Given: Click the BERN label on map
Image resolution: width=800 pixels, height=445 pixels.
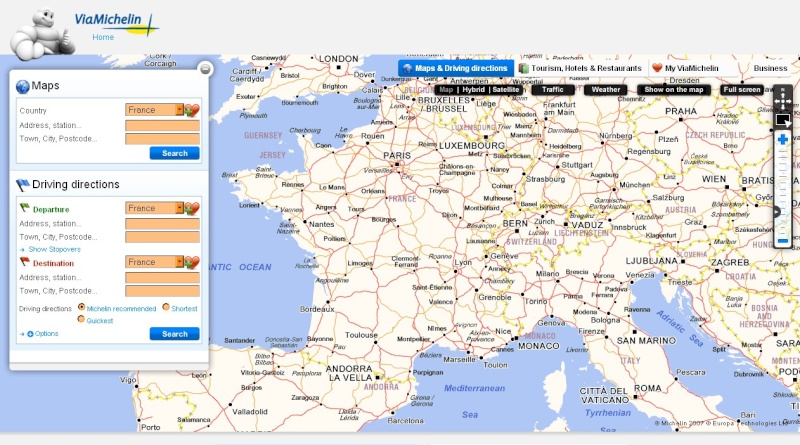Looking at the screenshot, I should point(515,224).
